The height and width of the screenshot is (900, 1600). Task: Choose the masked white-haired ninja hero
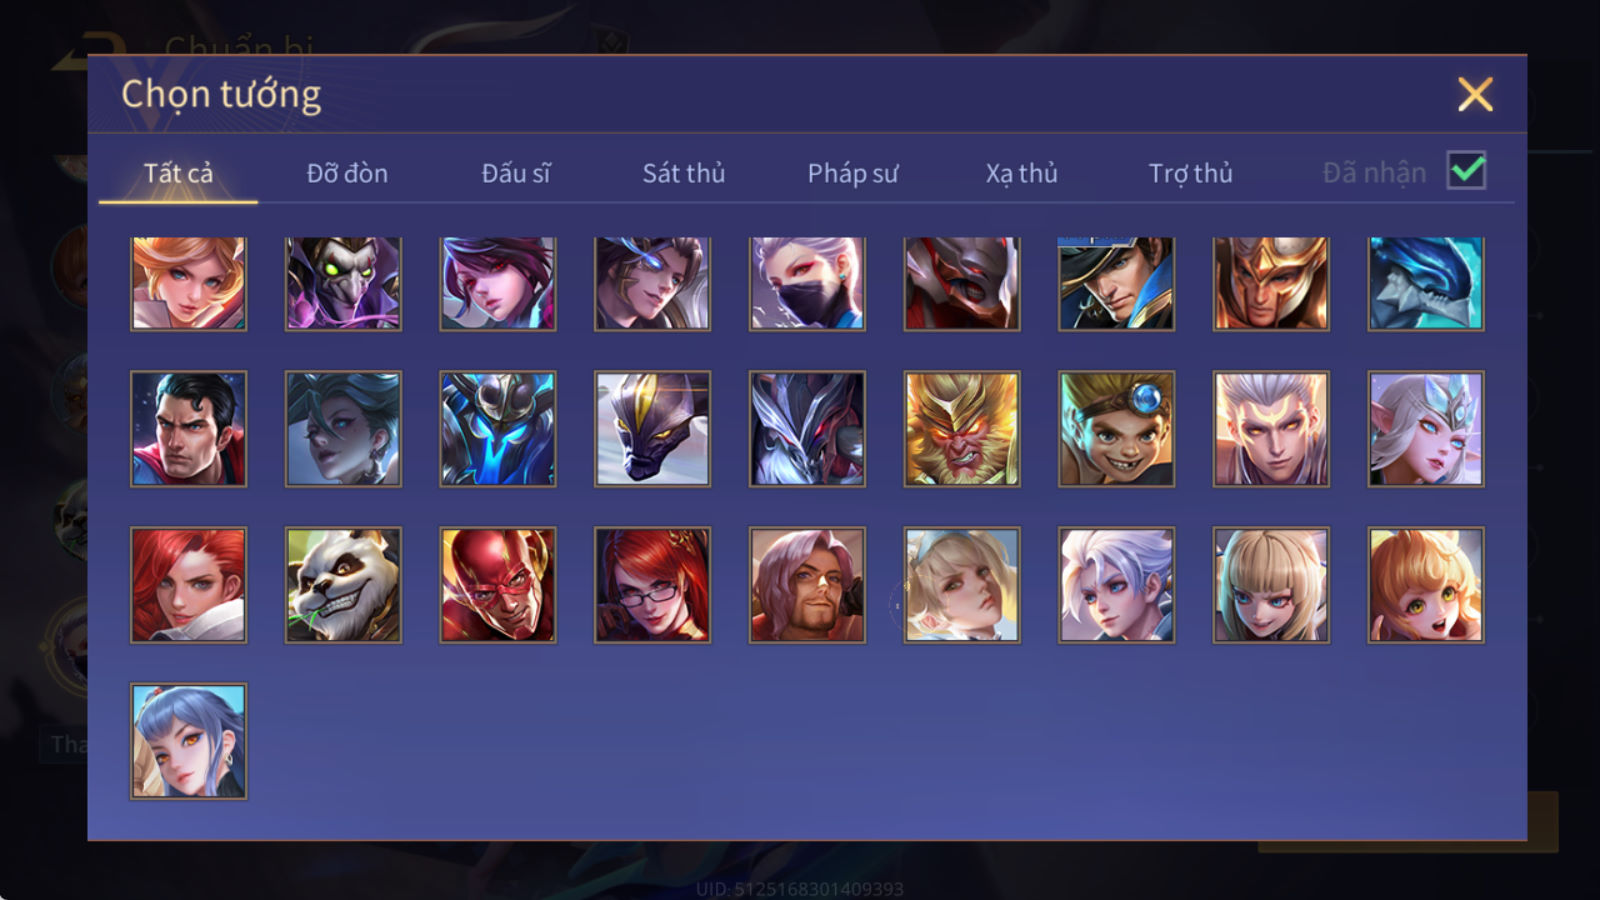[x=807, y=284]
